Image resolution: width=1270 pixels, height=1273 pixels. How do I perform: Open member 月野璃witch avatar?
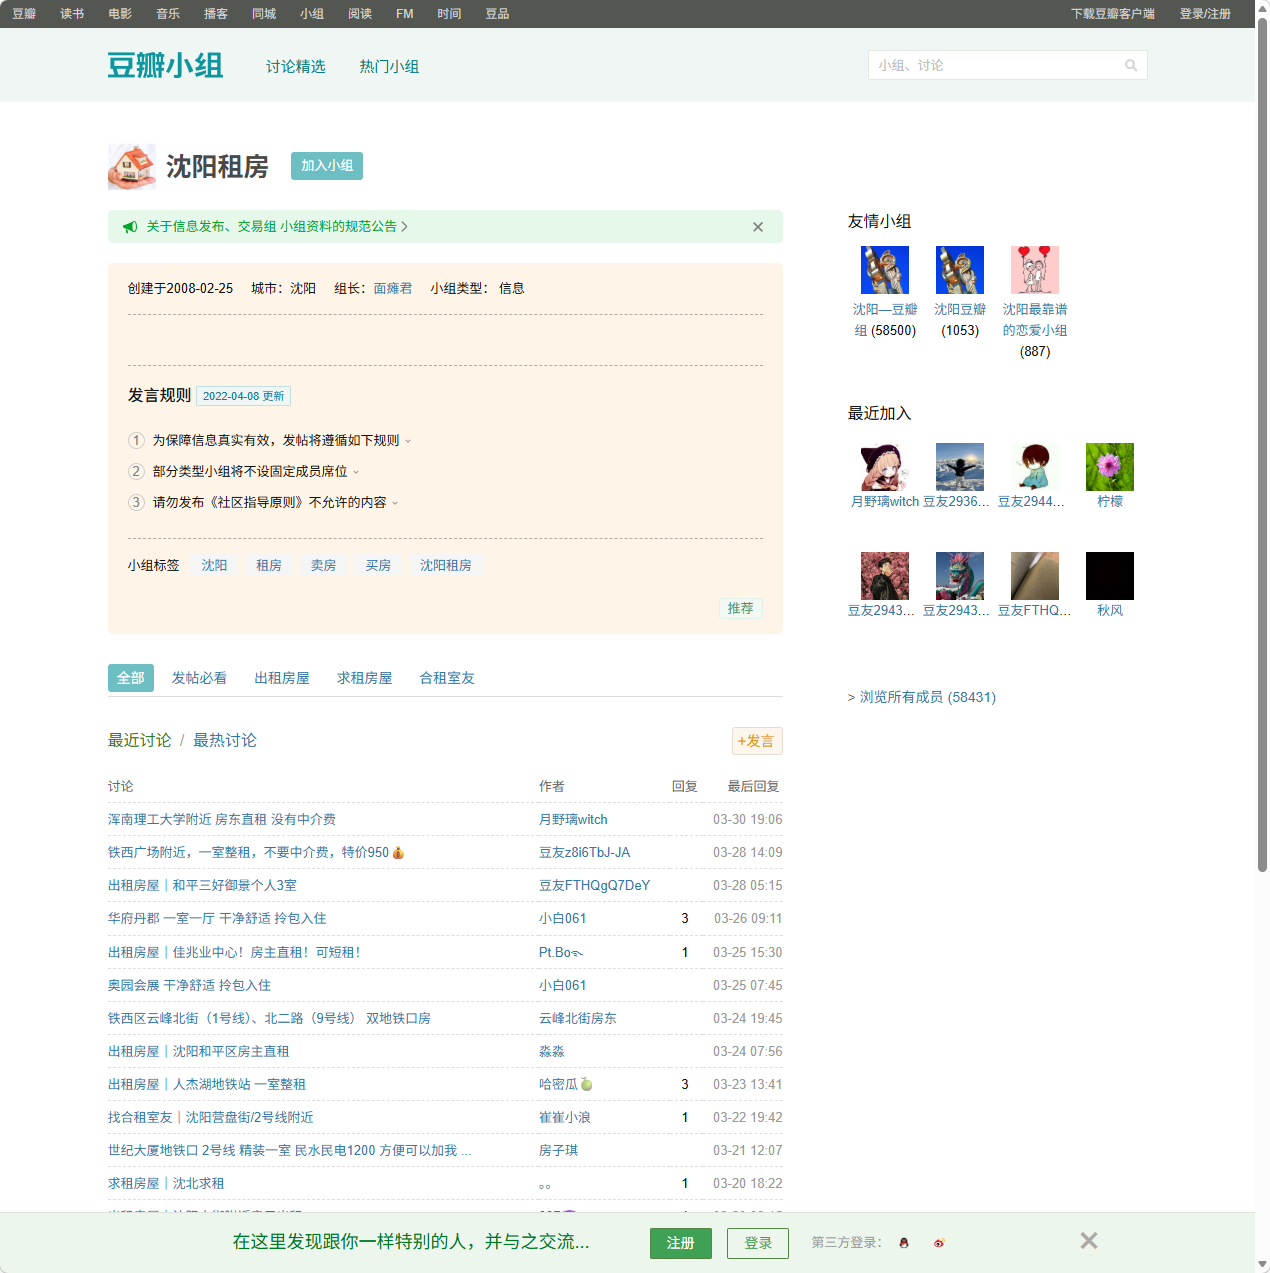pyautogui.click(x=884, y=466)
